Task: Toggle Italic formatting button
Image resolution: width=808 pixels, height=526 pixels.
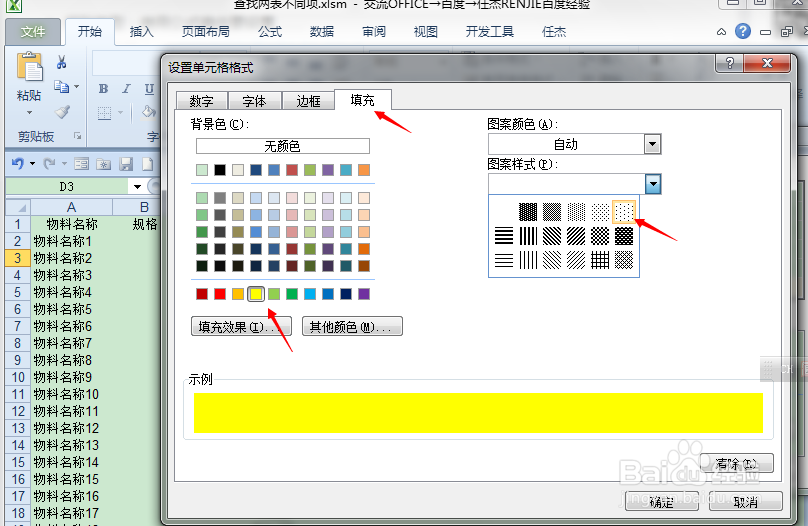Action: click(x=126, y=89)
